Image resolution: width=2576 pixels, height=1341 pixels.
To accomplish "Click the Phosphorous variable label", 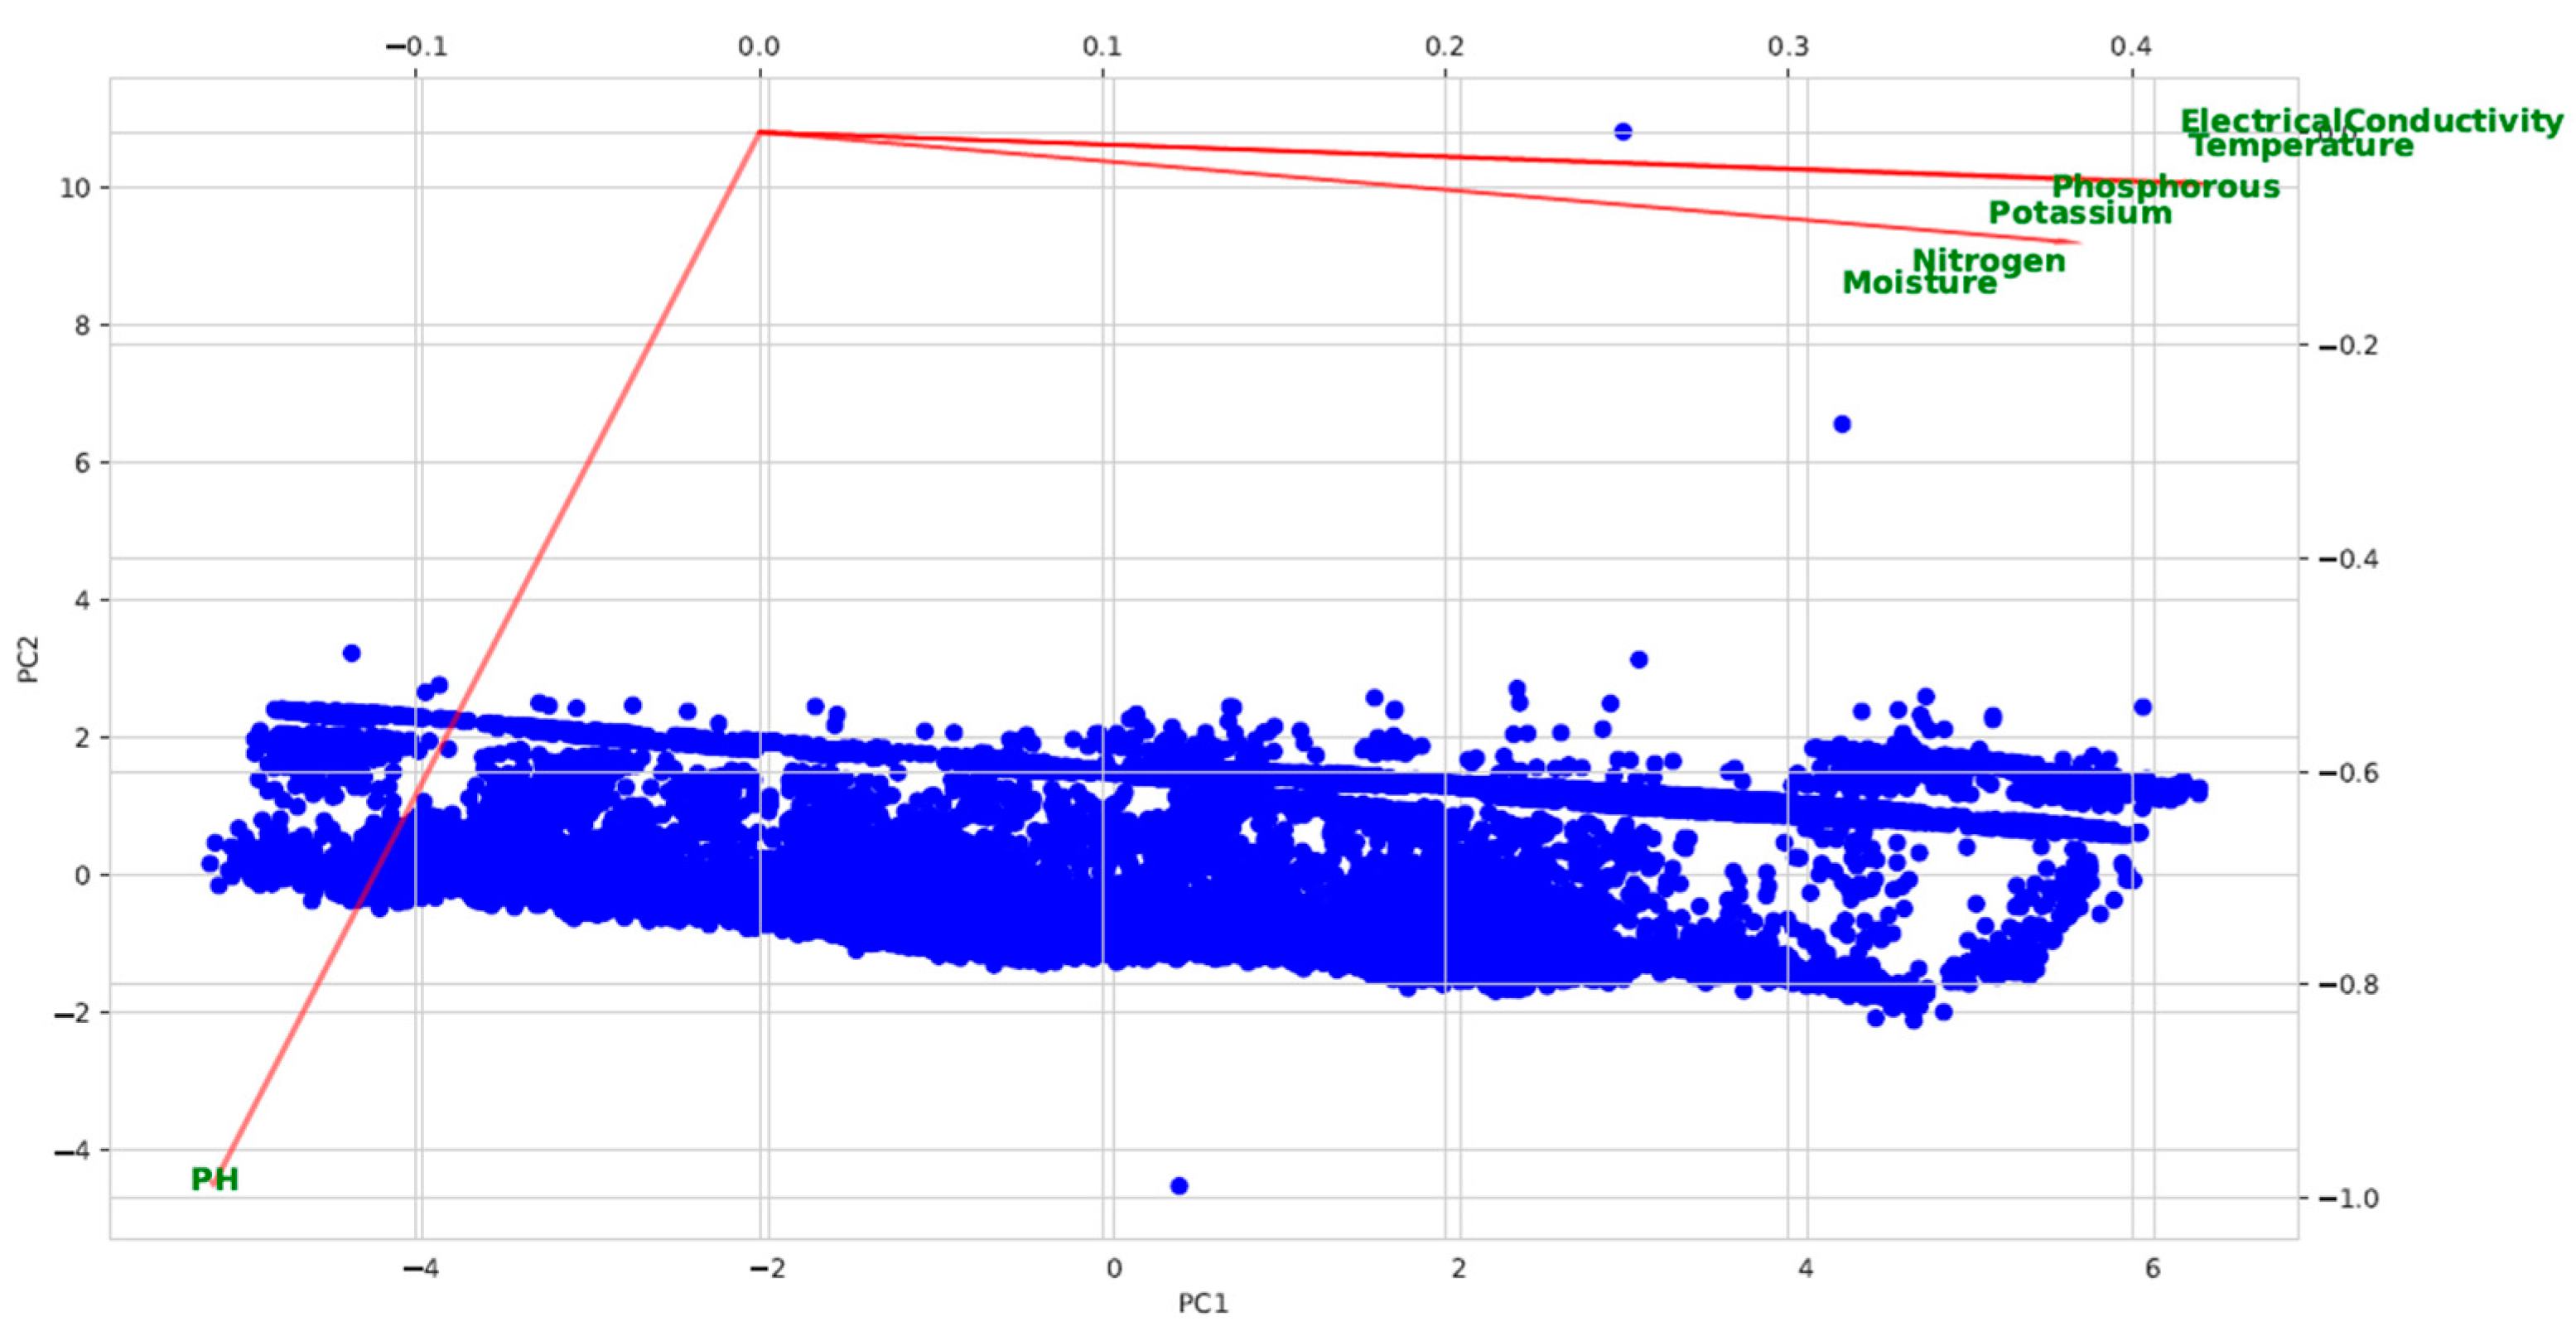I will pyautogui.click(x=2165, y=187).
